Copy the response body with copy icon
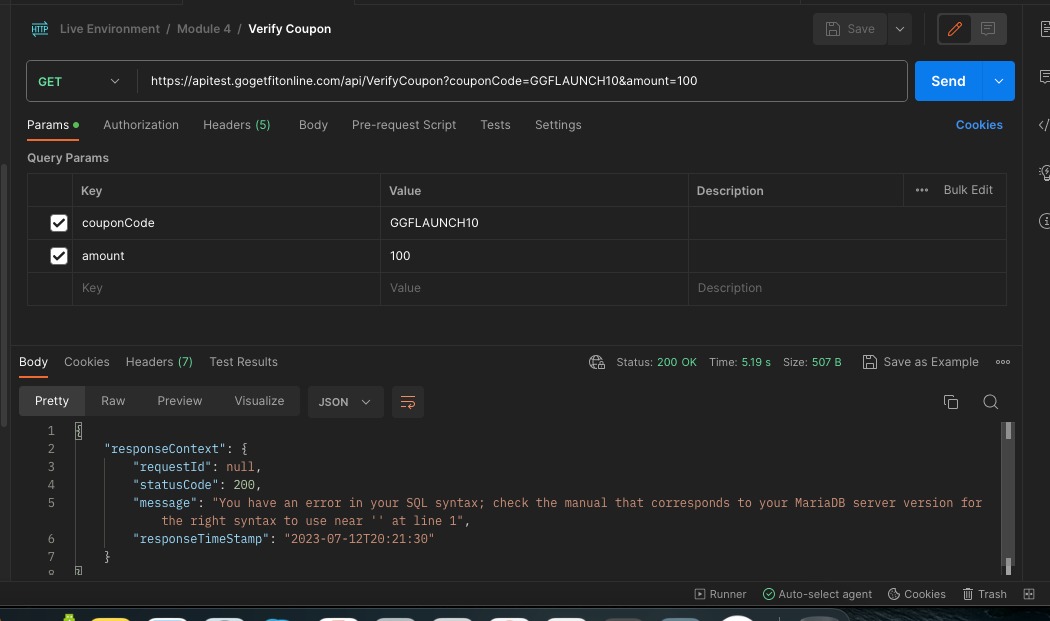1050x621 pixels. pyautogui.click(x=951, y=402)
